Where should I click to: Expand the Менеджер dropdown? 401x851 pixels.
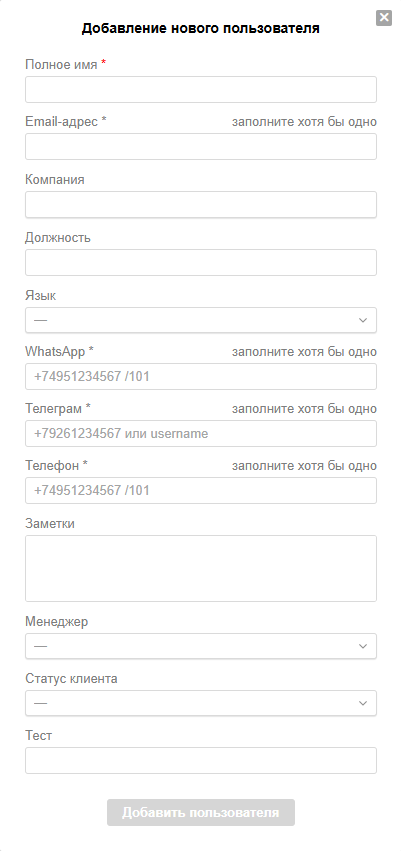201,646
